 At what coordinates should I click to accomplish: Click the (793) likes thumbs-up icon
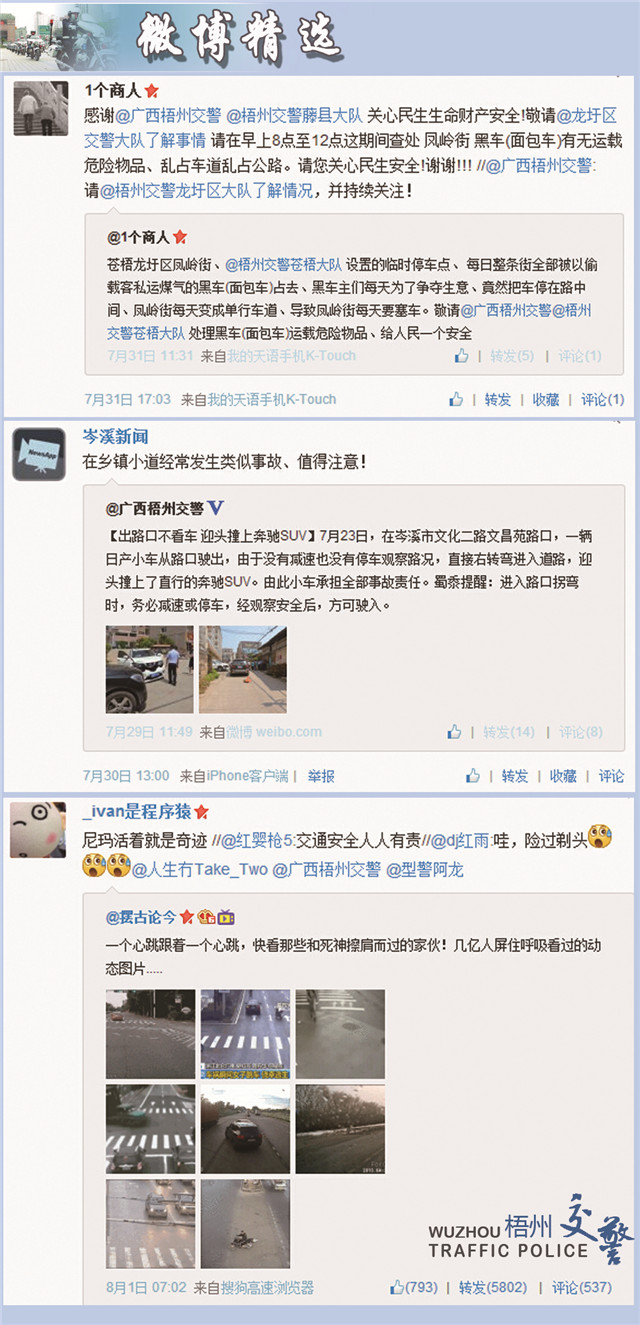click(399, 1287)
